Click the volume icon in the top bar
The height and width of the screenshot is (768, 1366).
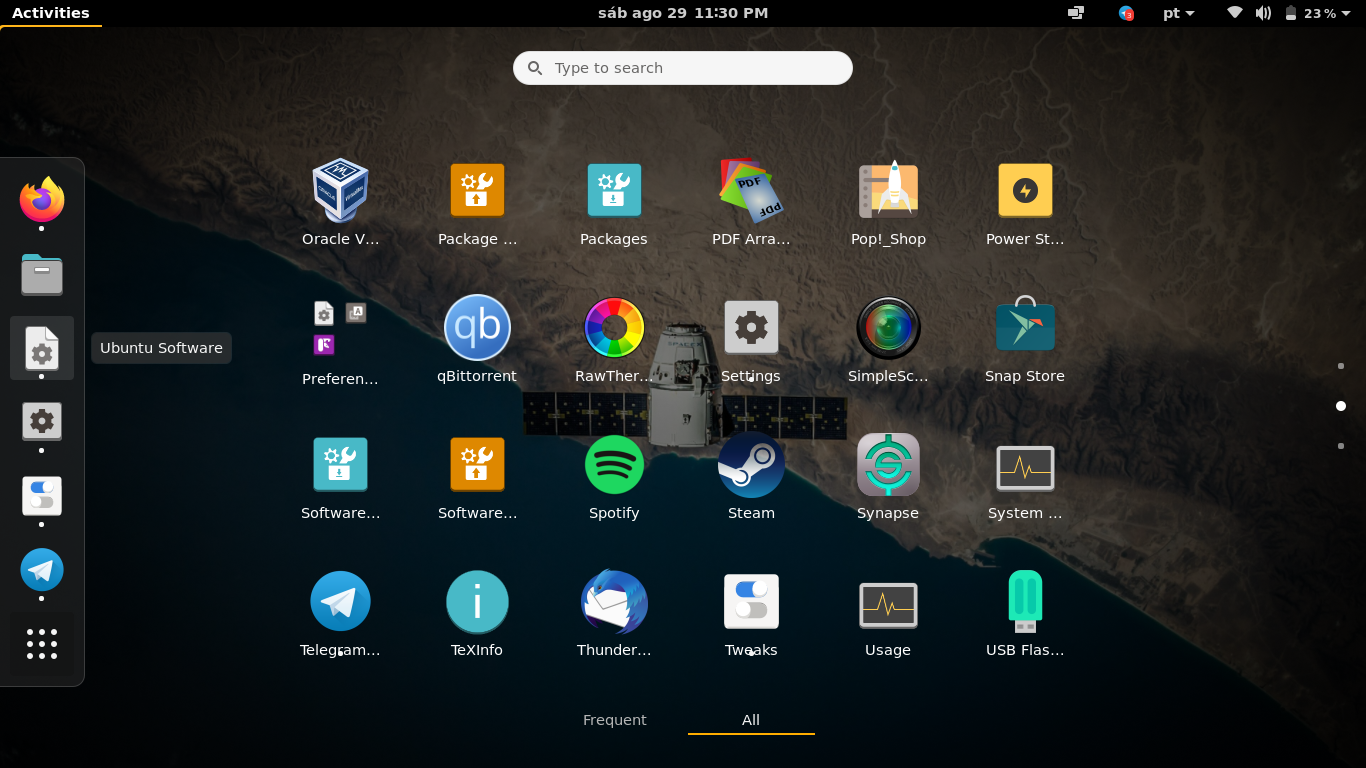pyautogui.click(x=1263, y=13)
